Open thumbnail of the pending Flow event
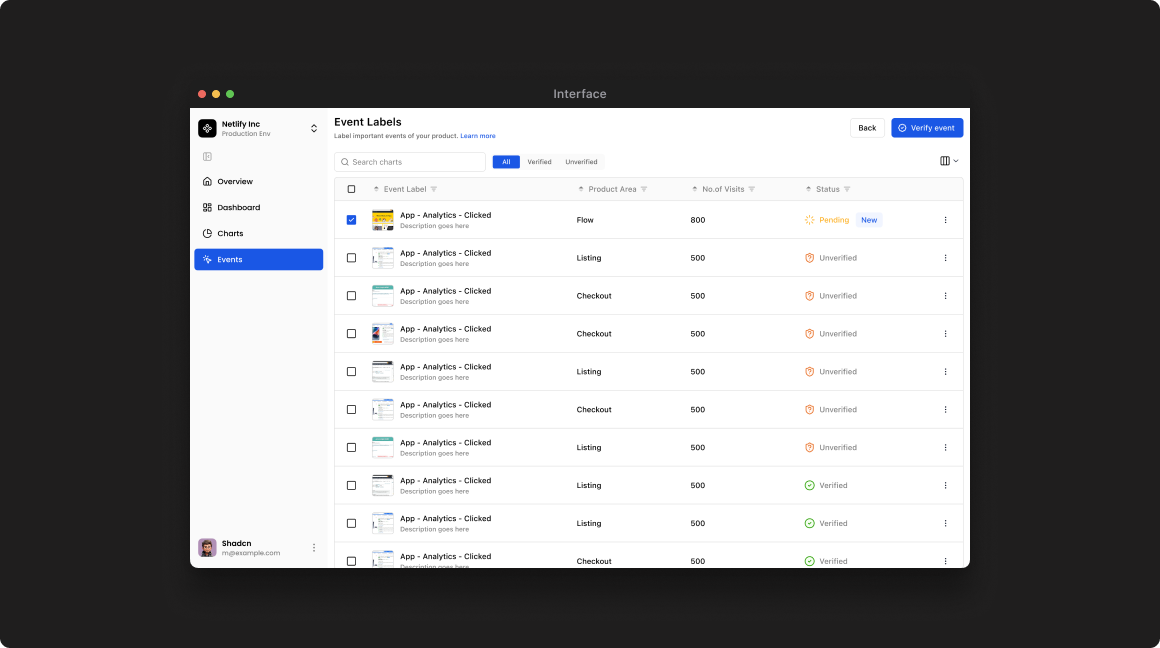1160x648 pixels. coord(382,220)
